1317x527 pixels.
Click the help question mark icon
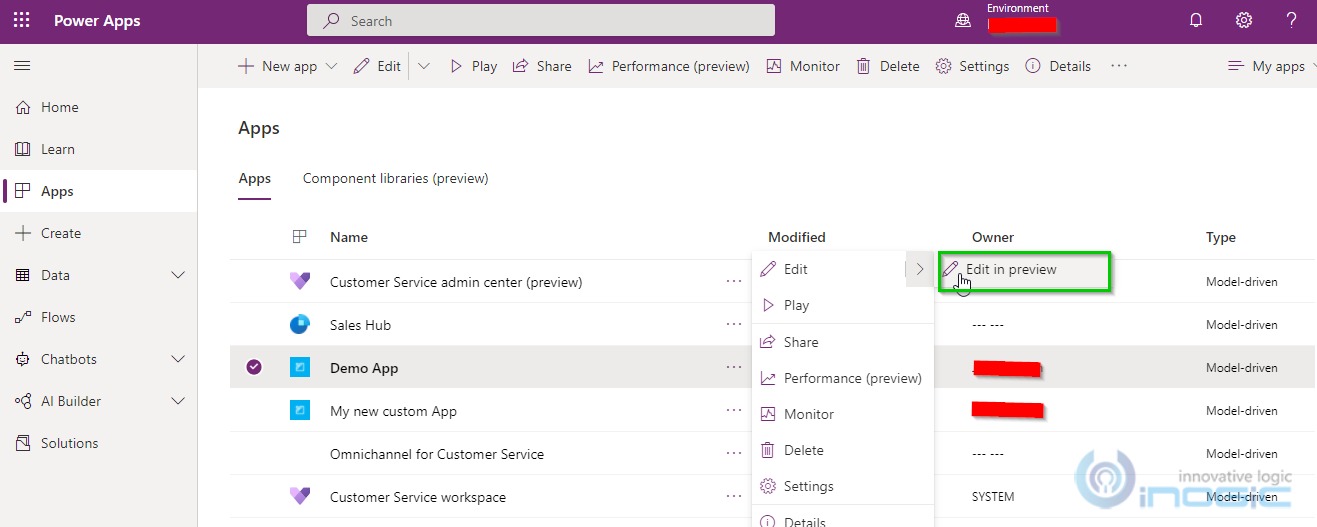(x=1291, y=21)
